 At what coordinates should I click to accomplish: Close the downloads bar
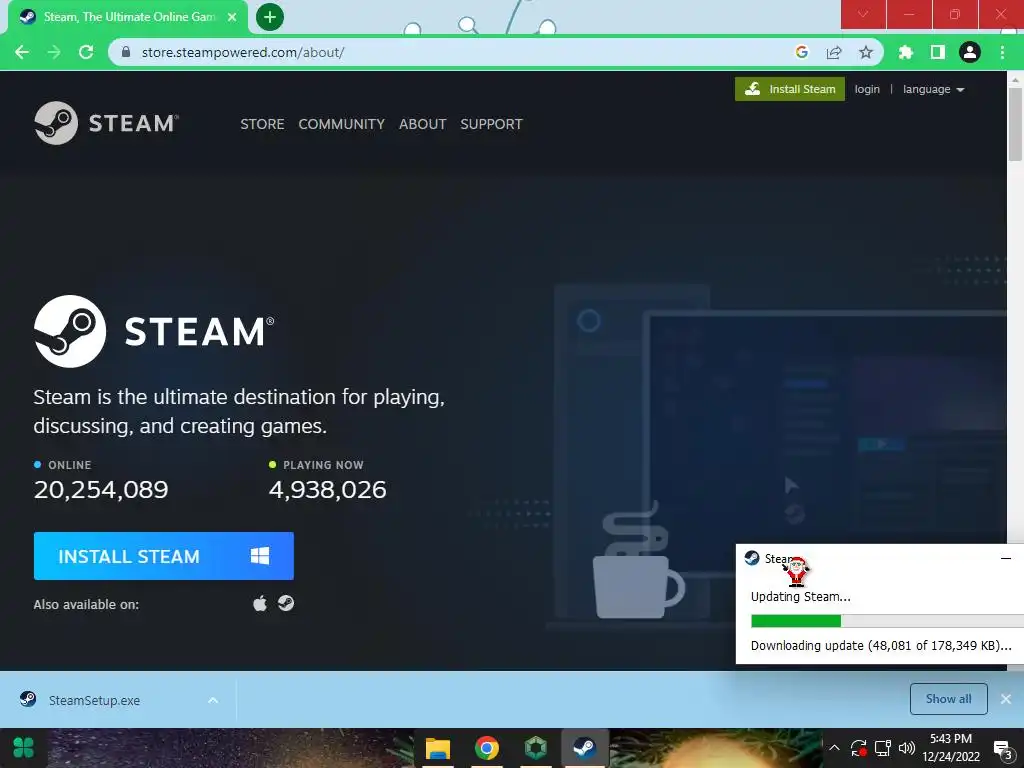1006,699
